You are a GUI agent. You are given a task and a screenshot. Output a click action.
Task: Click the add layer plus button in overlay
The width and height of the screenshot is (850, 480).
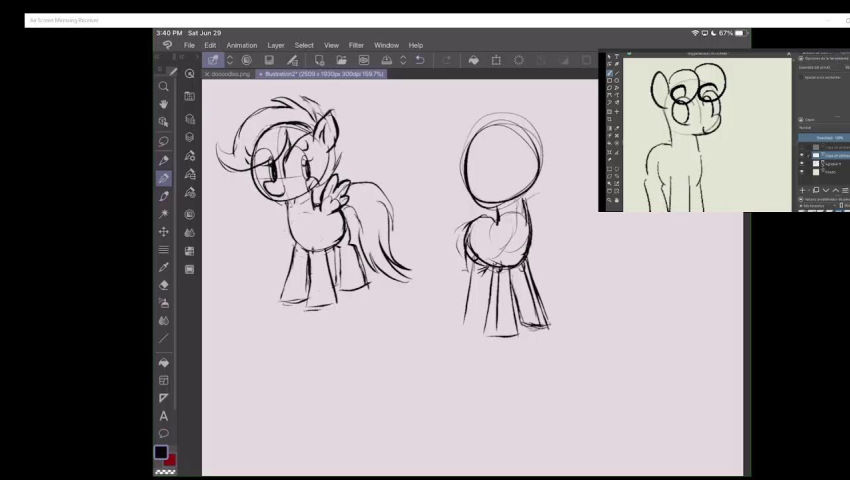pos(802,190)
